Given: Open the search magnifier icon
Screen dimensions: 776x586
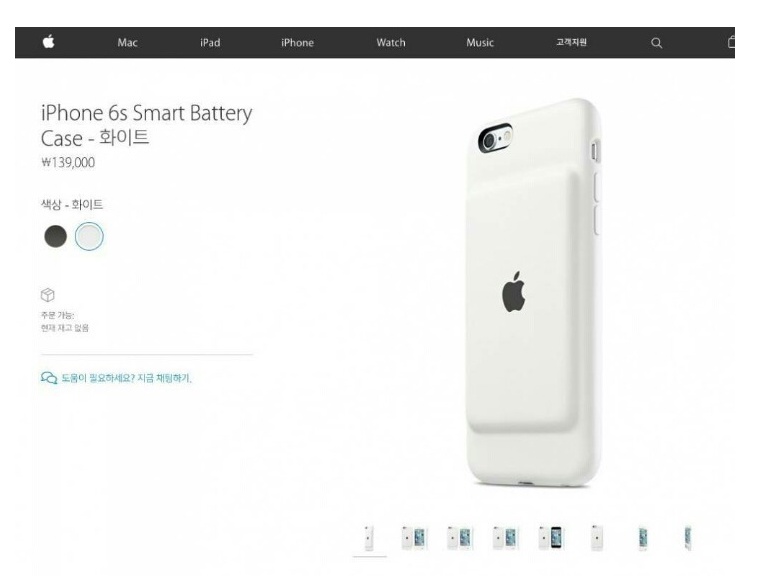Looking at the screenshot, I should [x=656, y=43].
